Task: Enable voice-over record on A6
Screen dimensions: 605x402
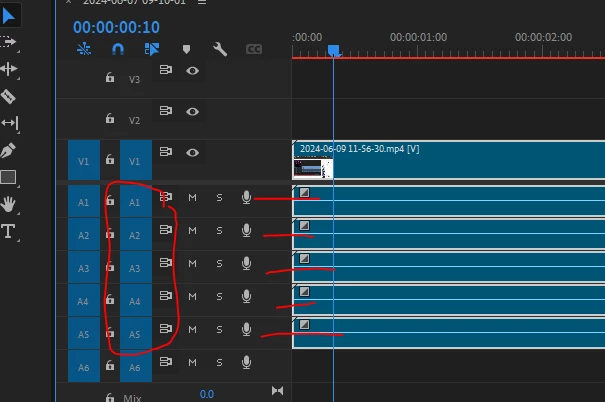Action: pos(246,362)
